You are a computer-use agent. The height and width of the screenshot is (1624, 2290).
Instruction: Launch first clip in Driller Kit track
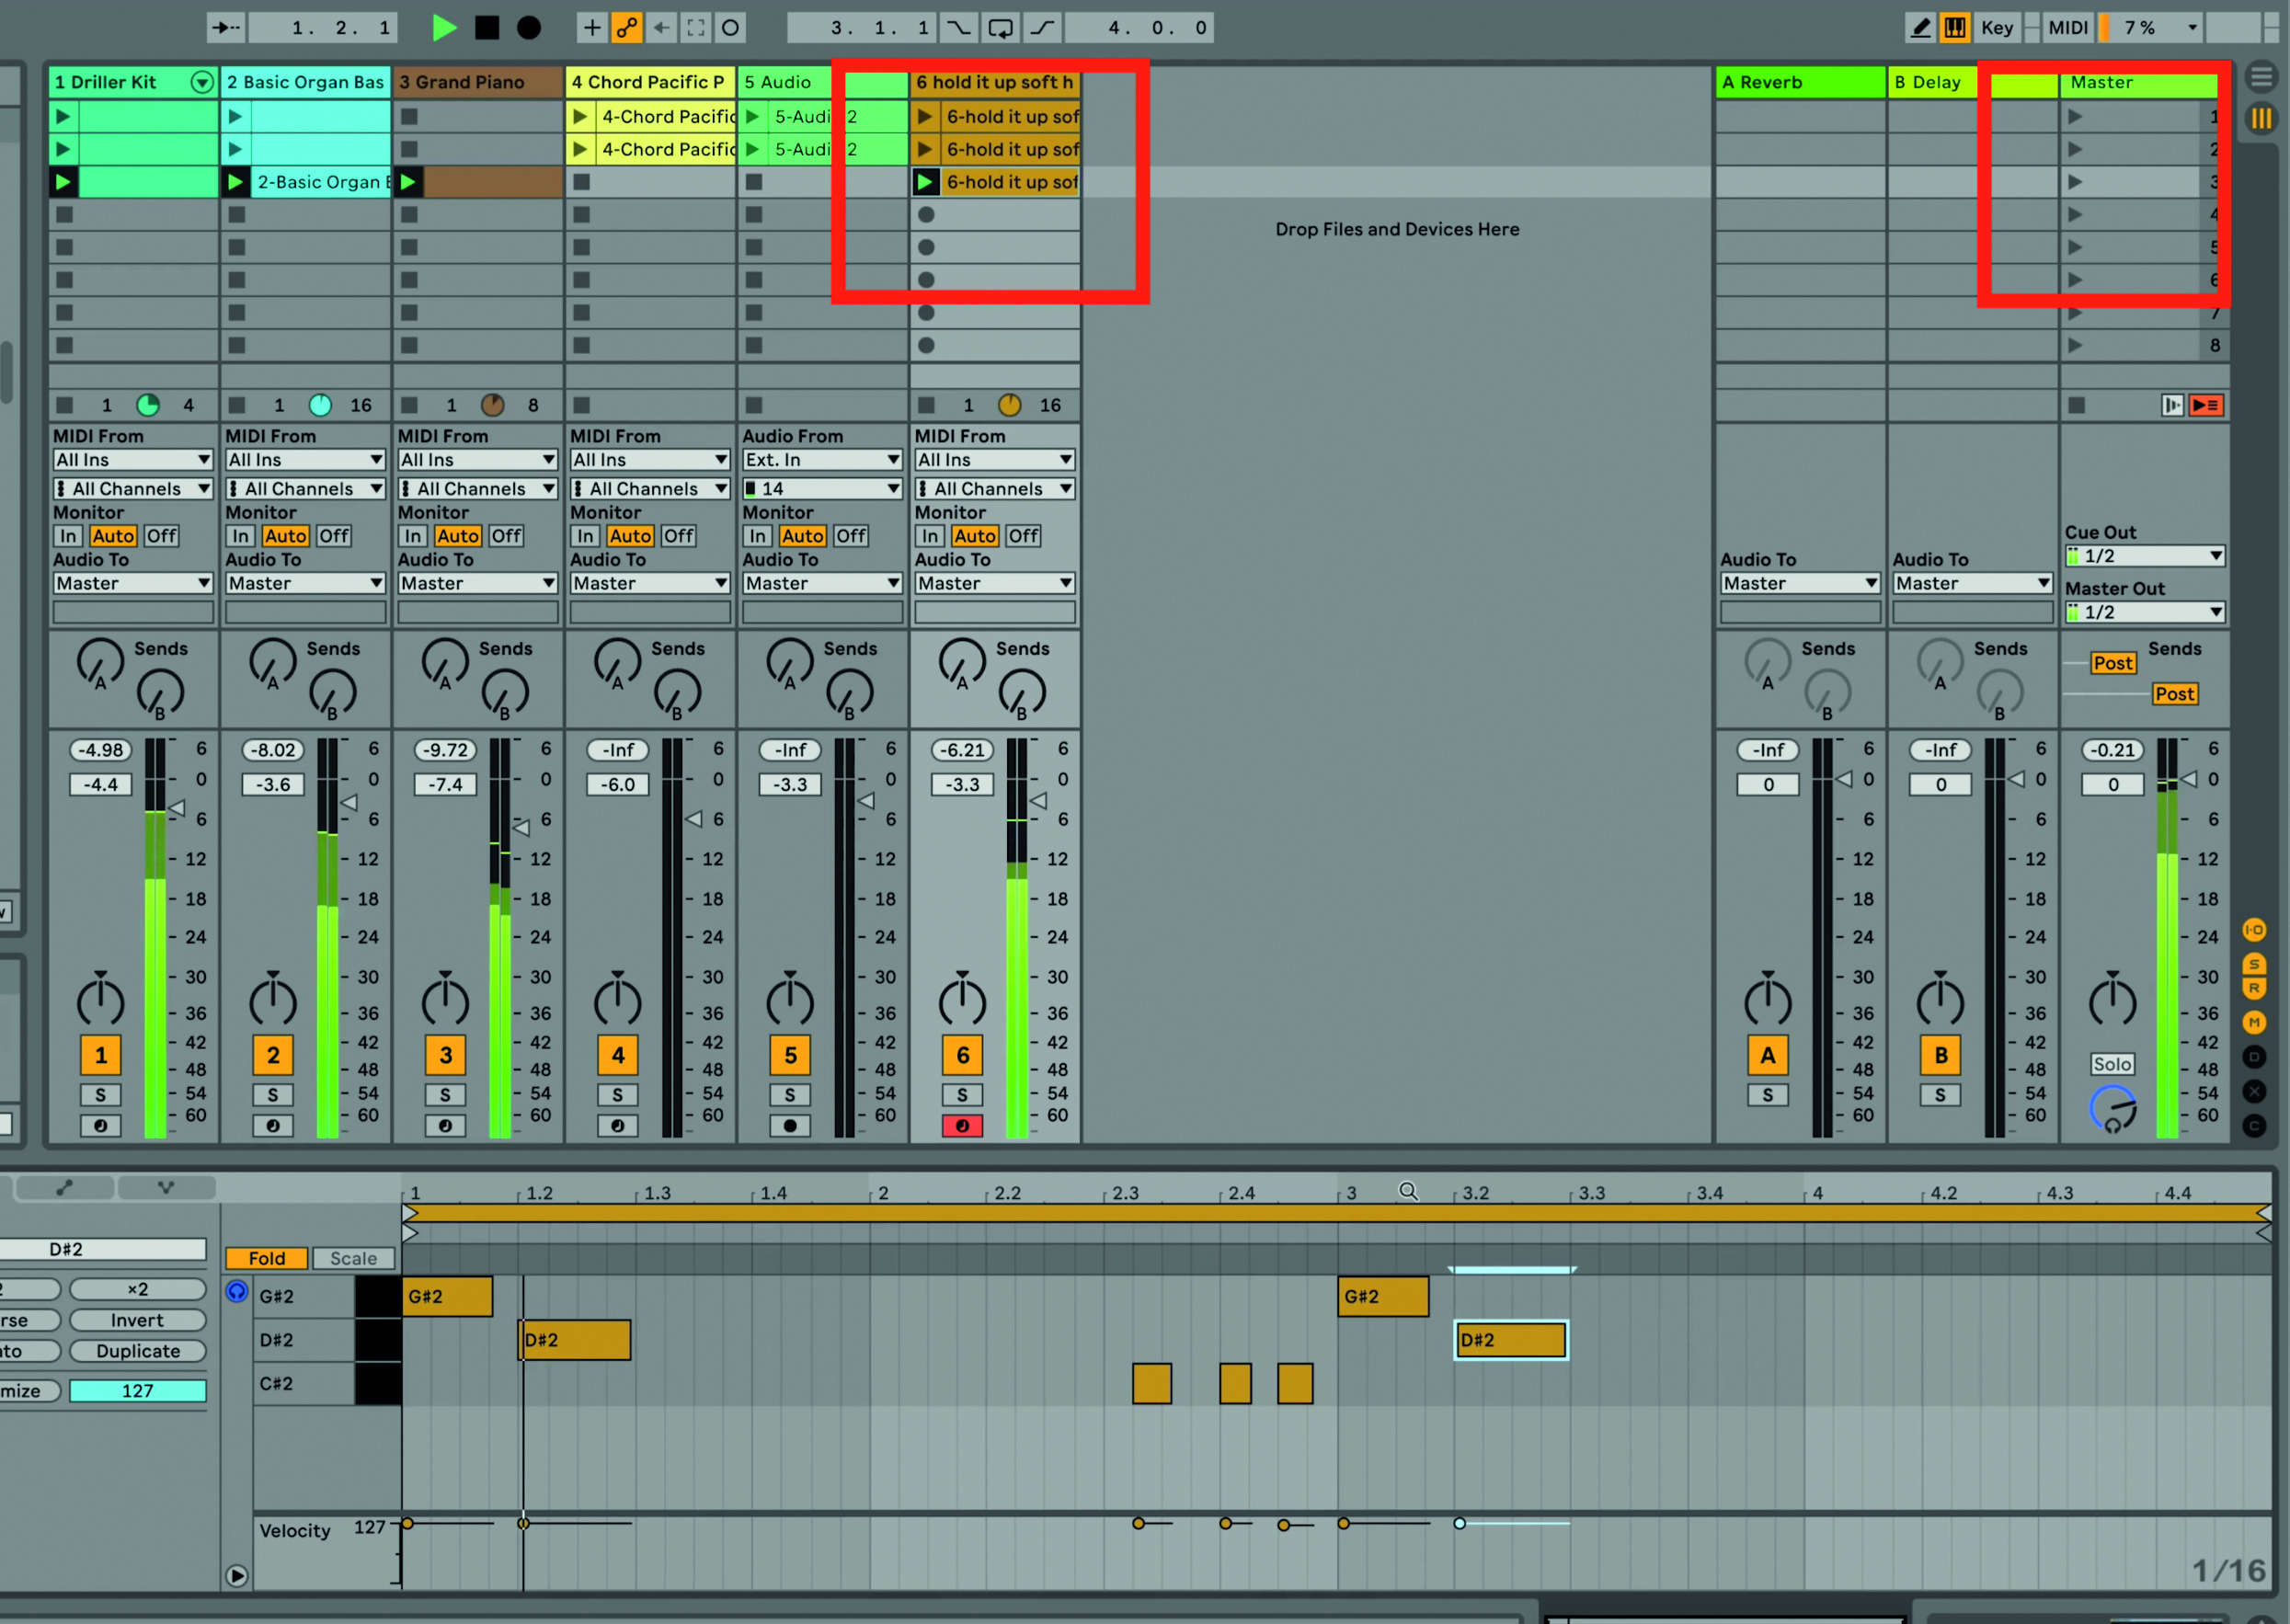(x=63, y=117)
